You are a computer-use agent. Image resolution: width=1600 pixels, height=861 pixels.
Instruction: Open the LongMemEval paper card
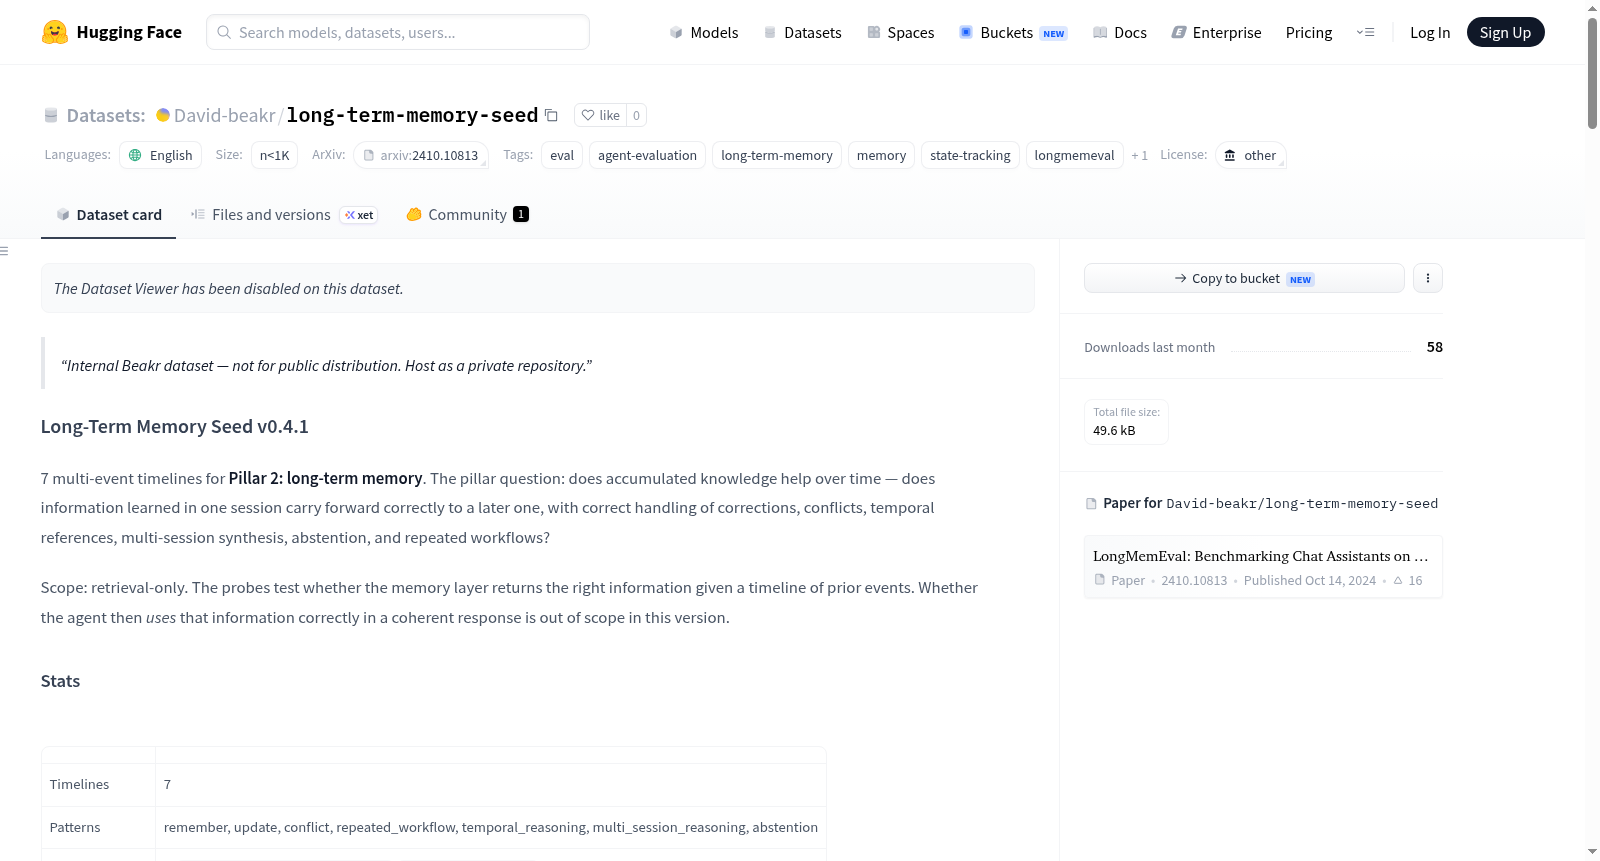coord(1263,567)
